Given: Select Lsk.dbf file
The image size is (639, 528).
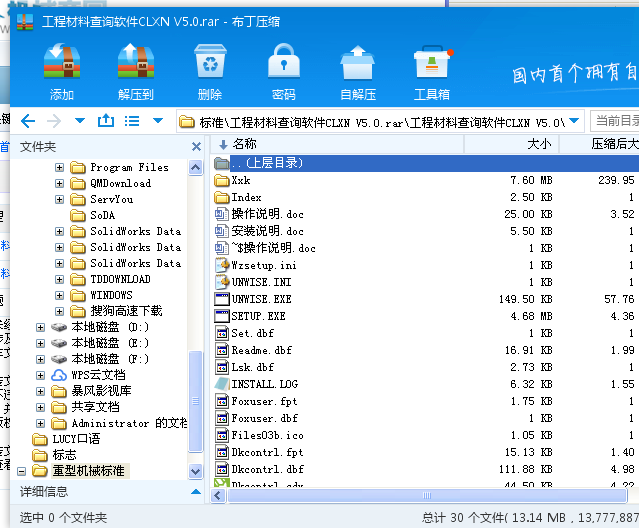Looking at the screenshot, I should pos(245,367).
